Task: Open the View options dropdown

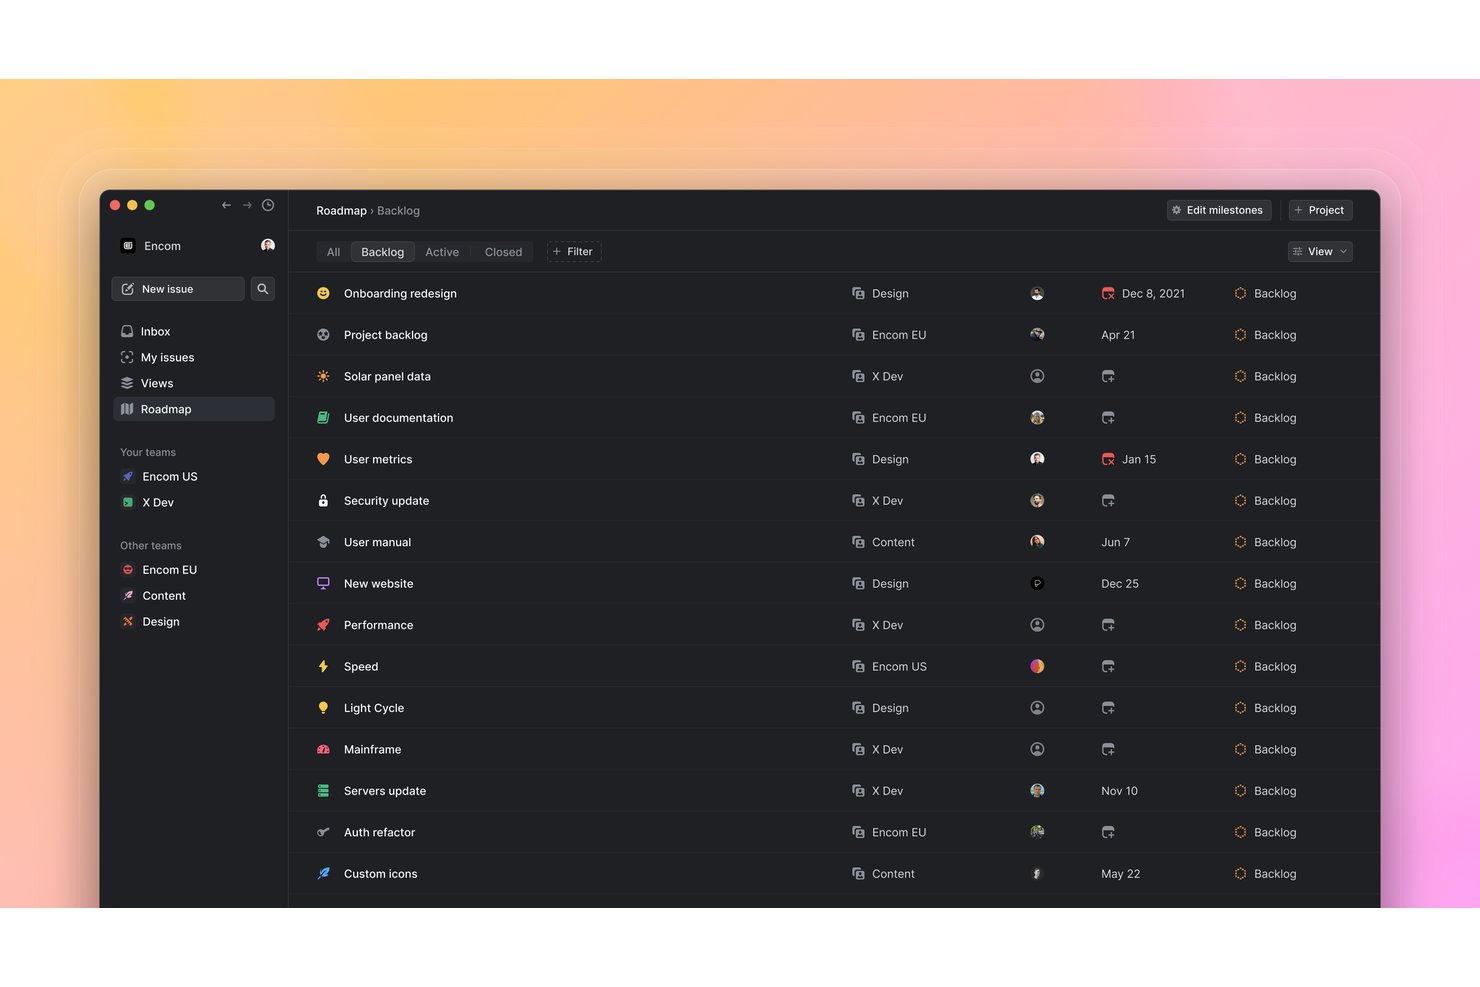Action: click(1320, 252)
